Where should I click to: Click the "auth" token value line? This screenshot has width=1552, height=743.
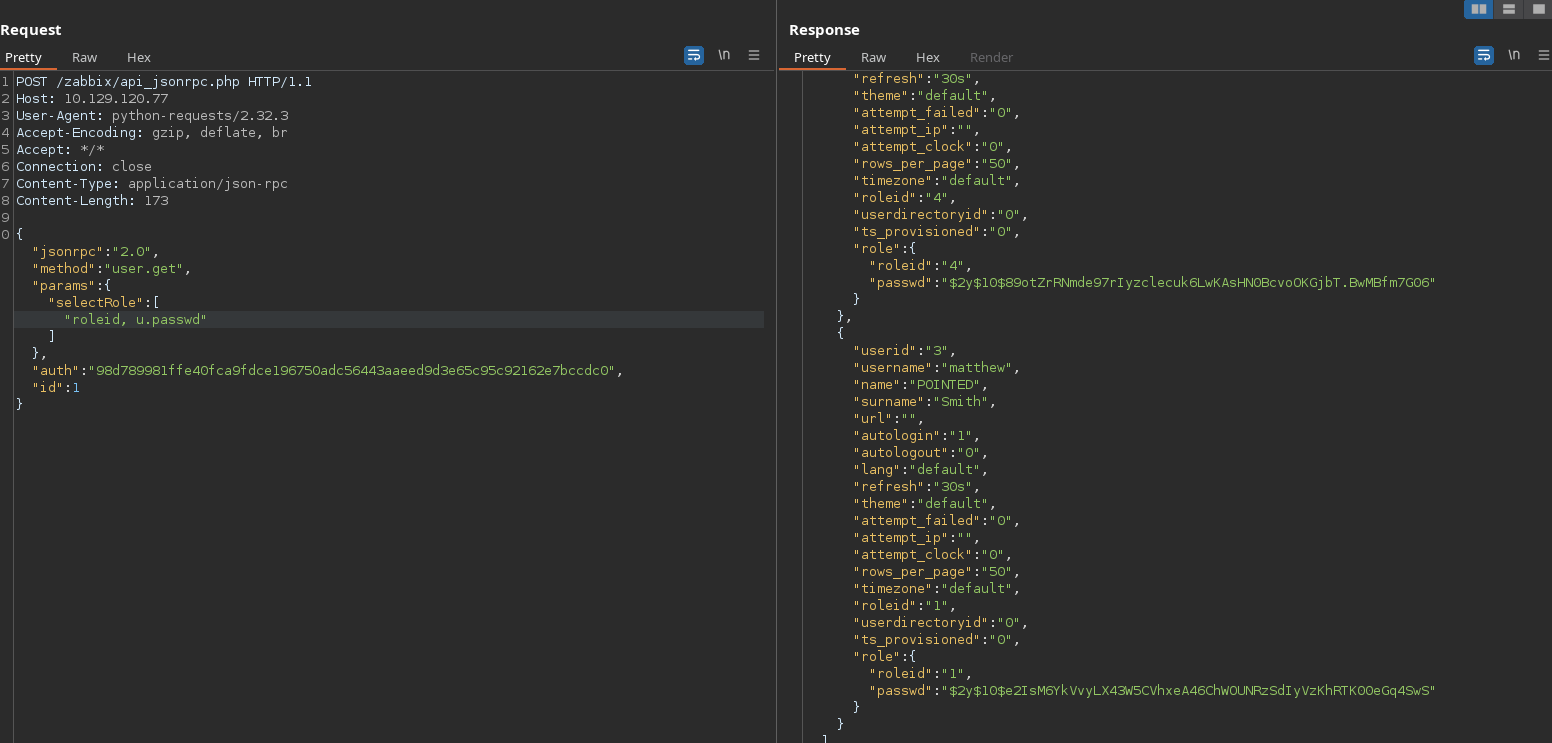pyautogui.click(x=327, y=370)
